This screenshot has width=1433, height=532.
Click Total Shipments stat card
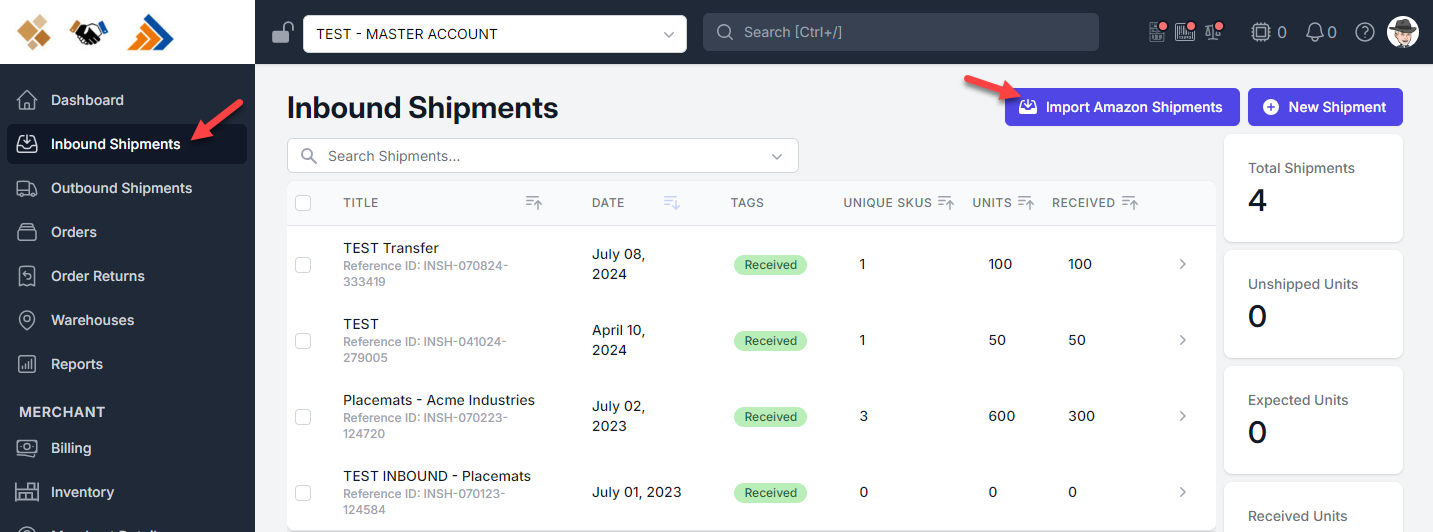(x=1313, y=188)
